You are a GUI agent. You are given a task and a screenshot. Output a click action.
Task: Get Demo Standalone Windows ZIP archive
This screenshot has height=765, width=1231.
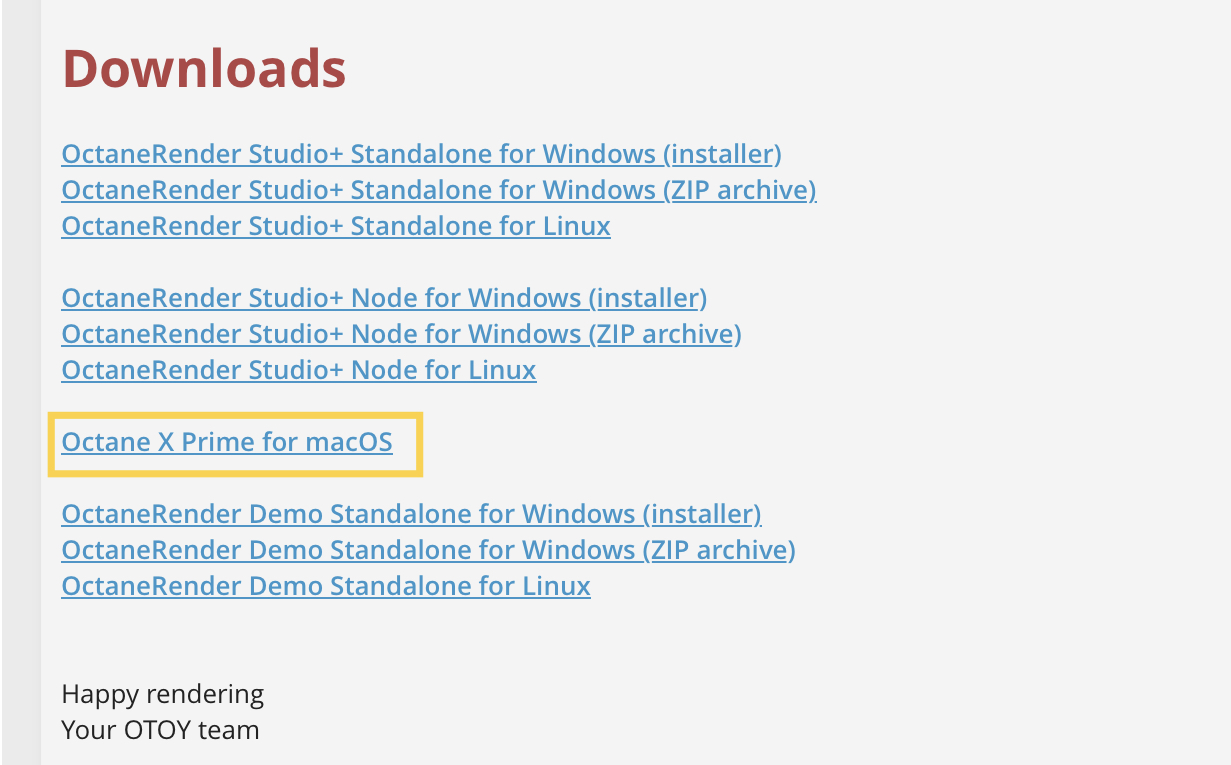[427, 550]
